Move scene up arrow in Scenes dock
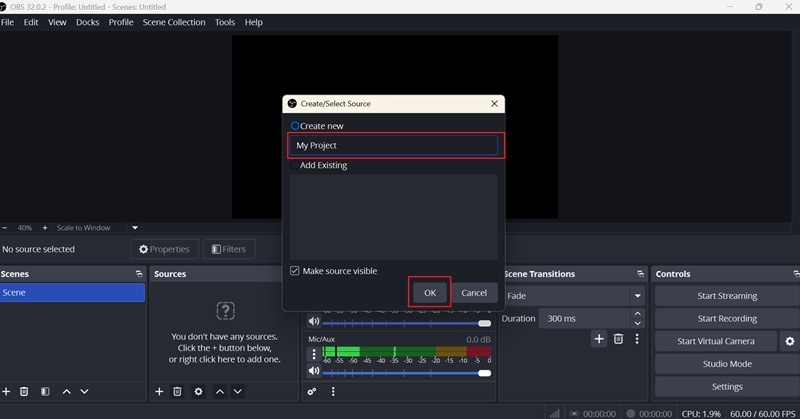 (67, 391)
